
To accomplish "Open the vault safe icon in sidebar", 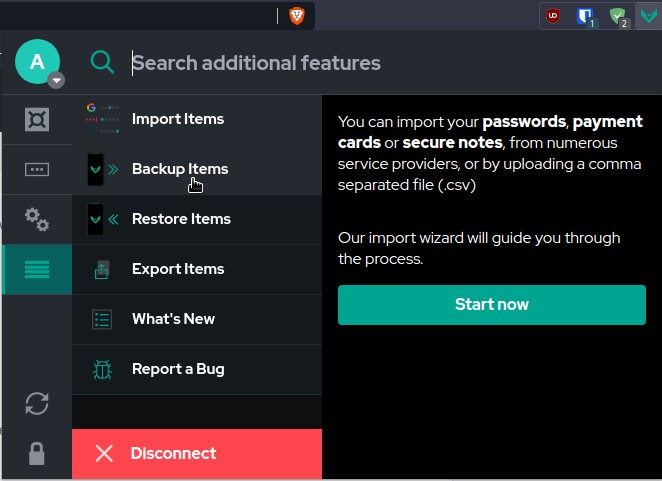I will [37, 119].
